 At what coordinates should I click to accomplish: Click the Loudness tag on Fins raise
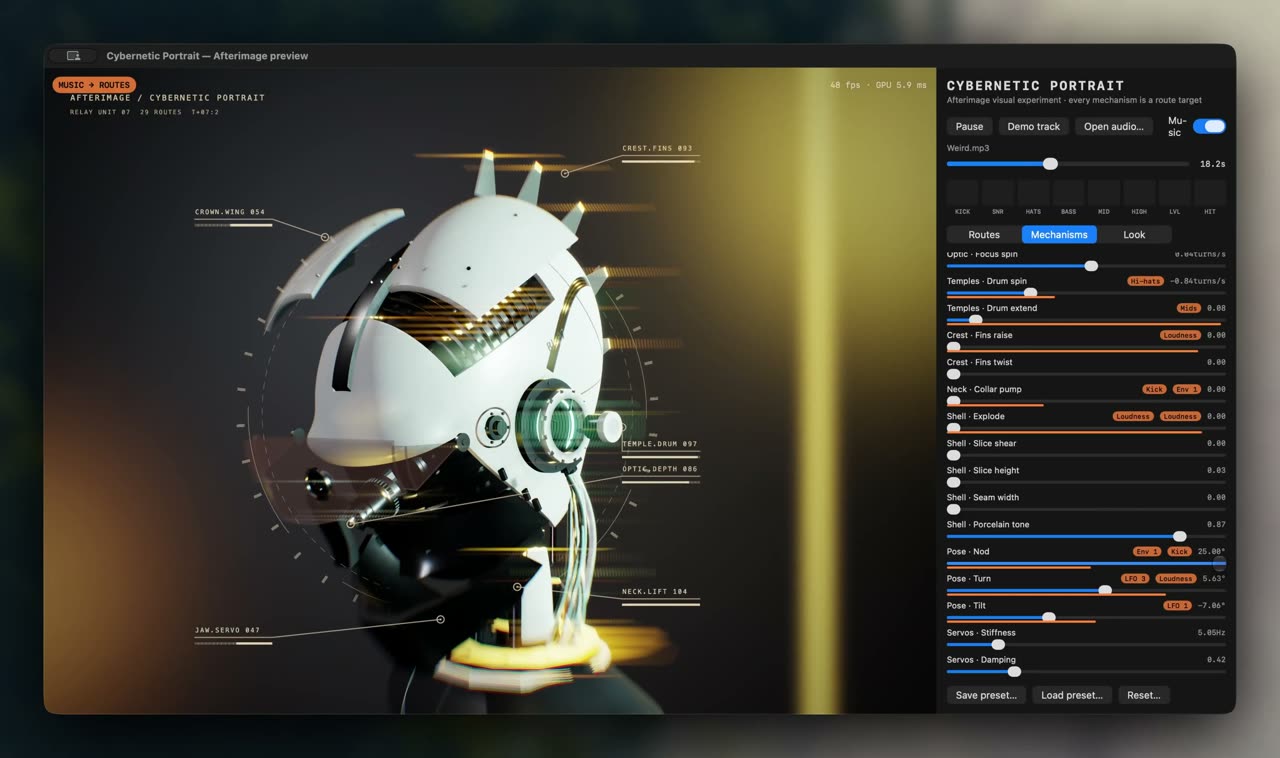1180,335
